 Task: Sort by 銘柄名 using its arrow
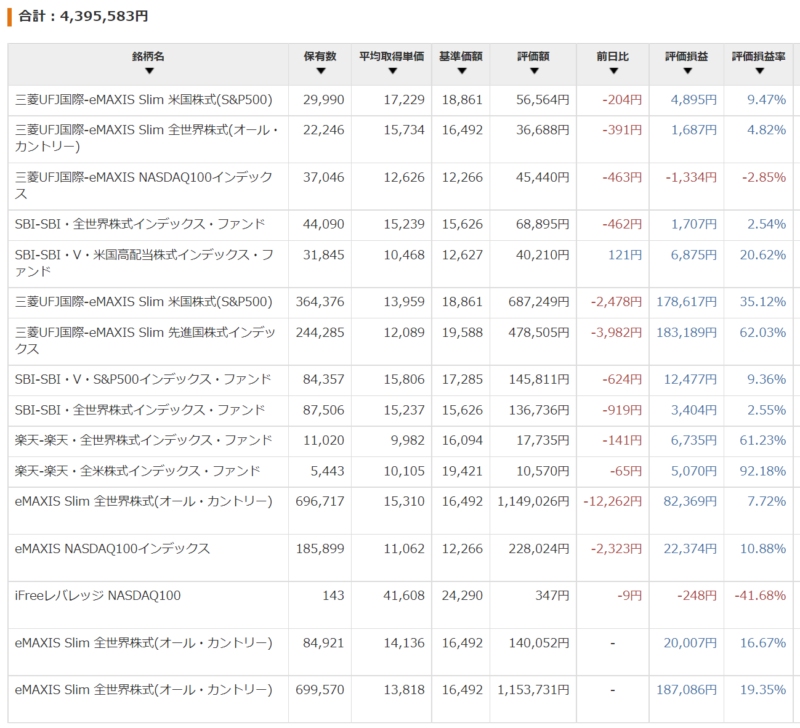point(149,71)
